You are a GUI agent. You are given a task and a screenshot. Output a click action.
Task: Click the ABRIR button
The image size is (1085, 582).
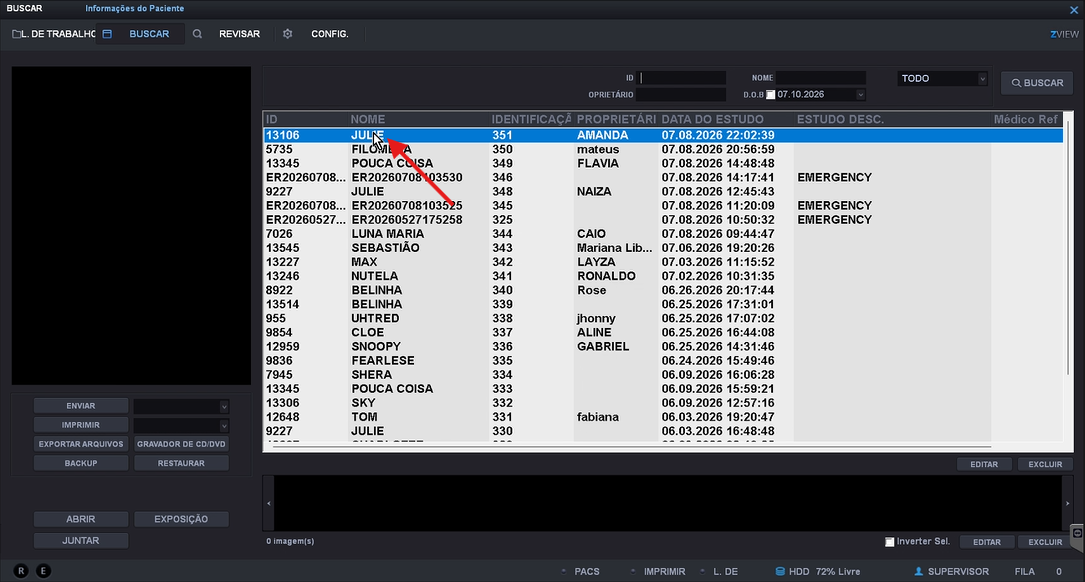pyautogui.click(x=81, y=519)
